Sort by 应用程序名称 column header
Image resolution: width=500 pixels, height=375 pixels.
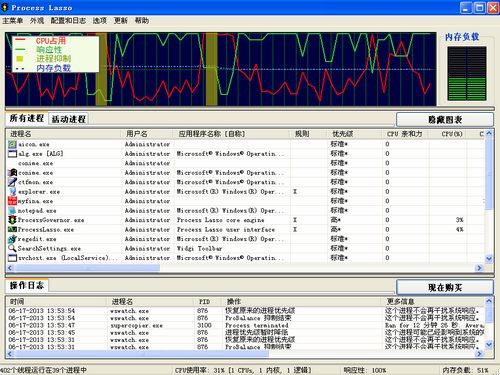point(231,134)
